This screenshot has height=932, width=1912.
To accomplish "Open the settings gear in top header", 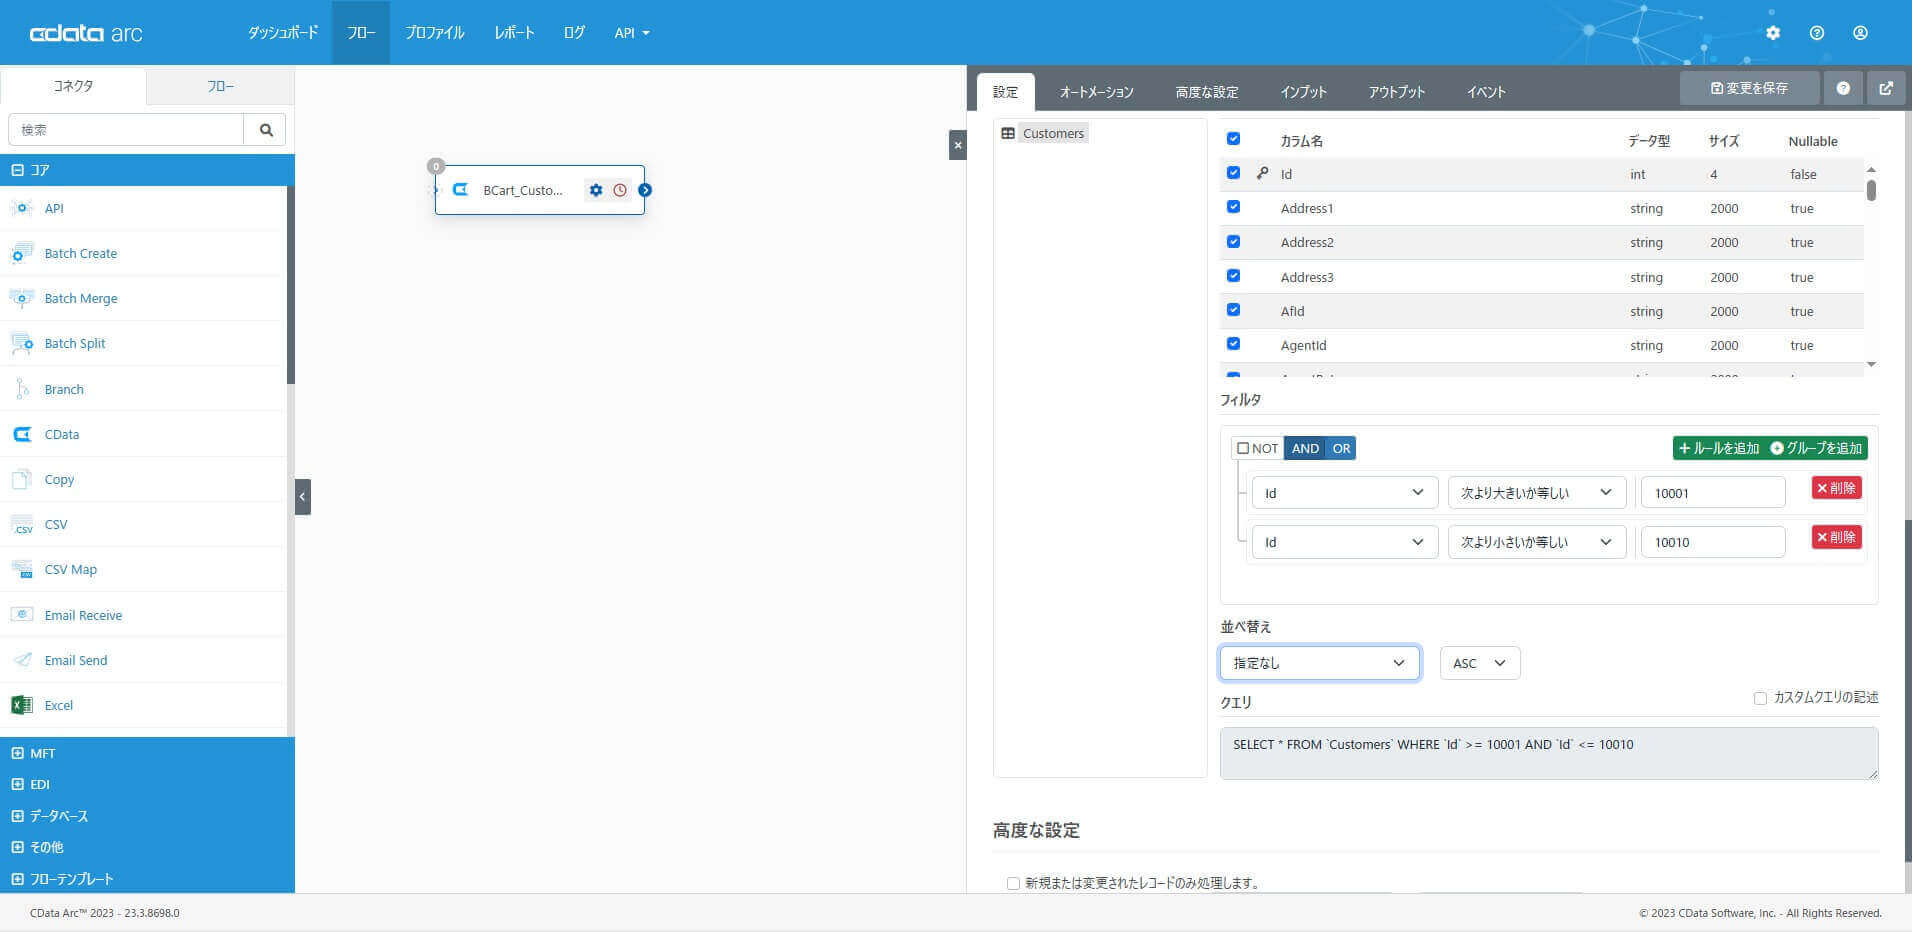I will click(x=1772, y=33).
